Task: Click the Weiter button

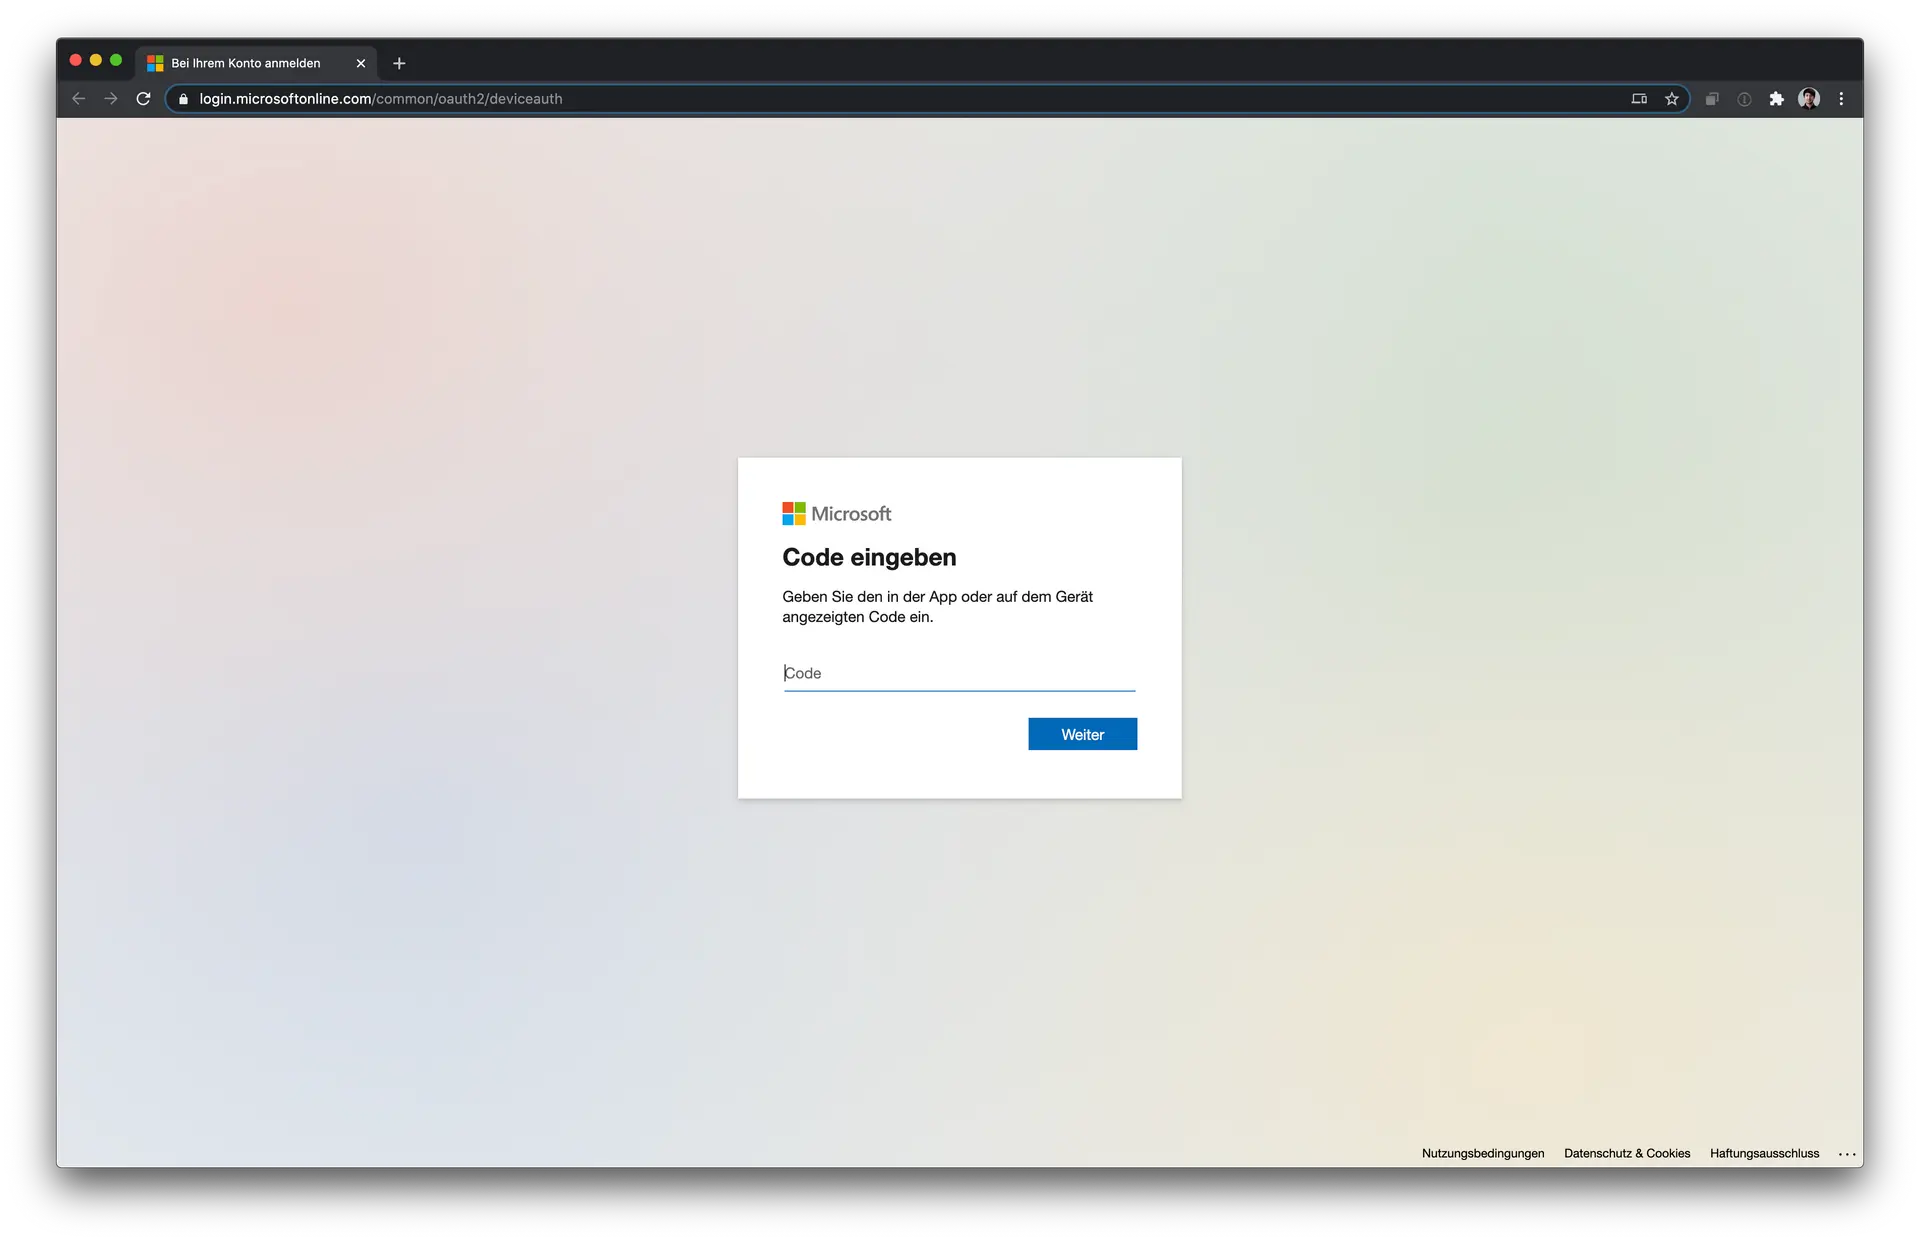Action: pos(1082,734)
